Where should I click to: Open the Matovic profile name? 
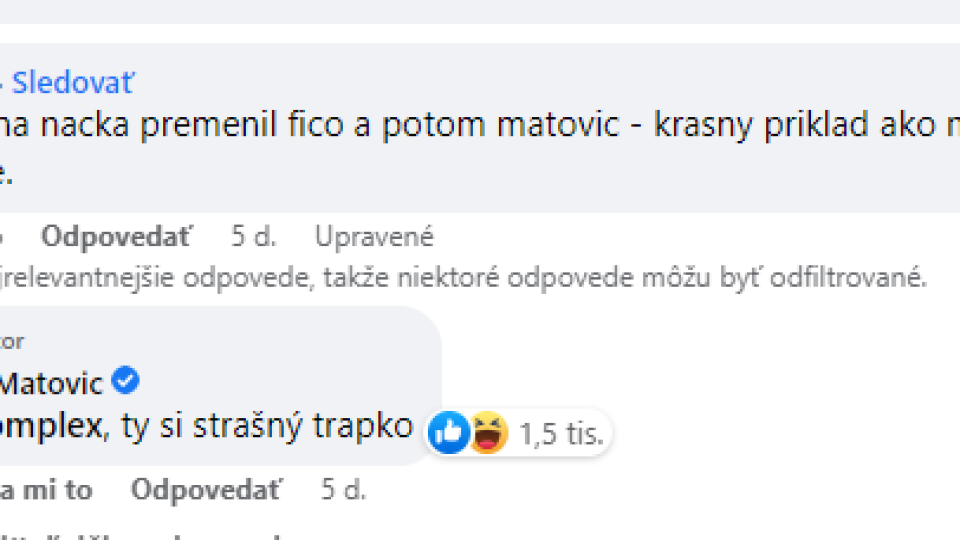(51, 384)
